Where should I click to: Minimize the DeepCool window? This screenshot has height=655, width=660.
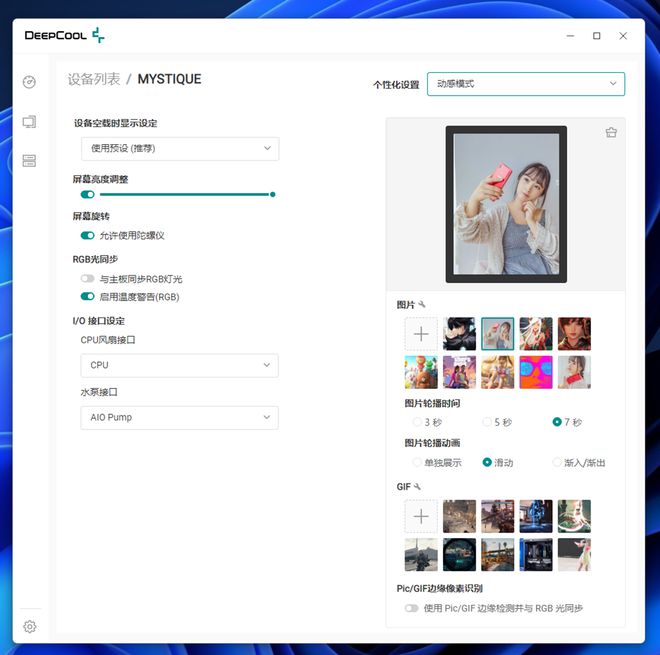pos(570,36)
